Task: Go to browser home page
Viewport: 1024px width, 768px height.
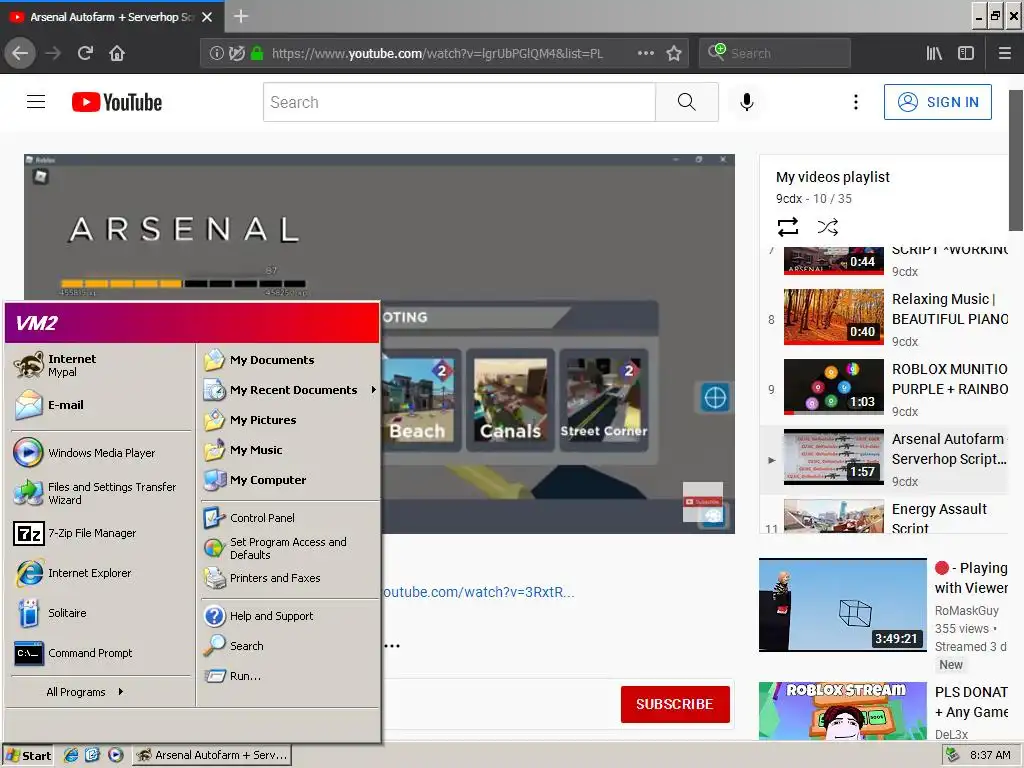Action: coord(117,53)
